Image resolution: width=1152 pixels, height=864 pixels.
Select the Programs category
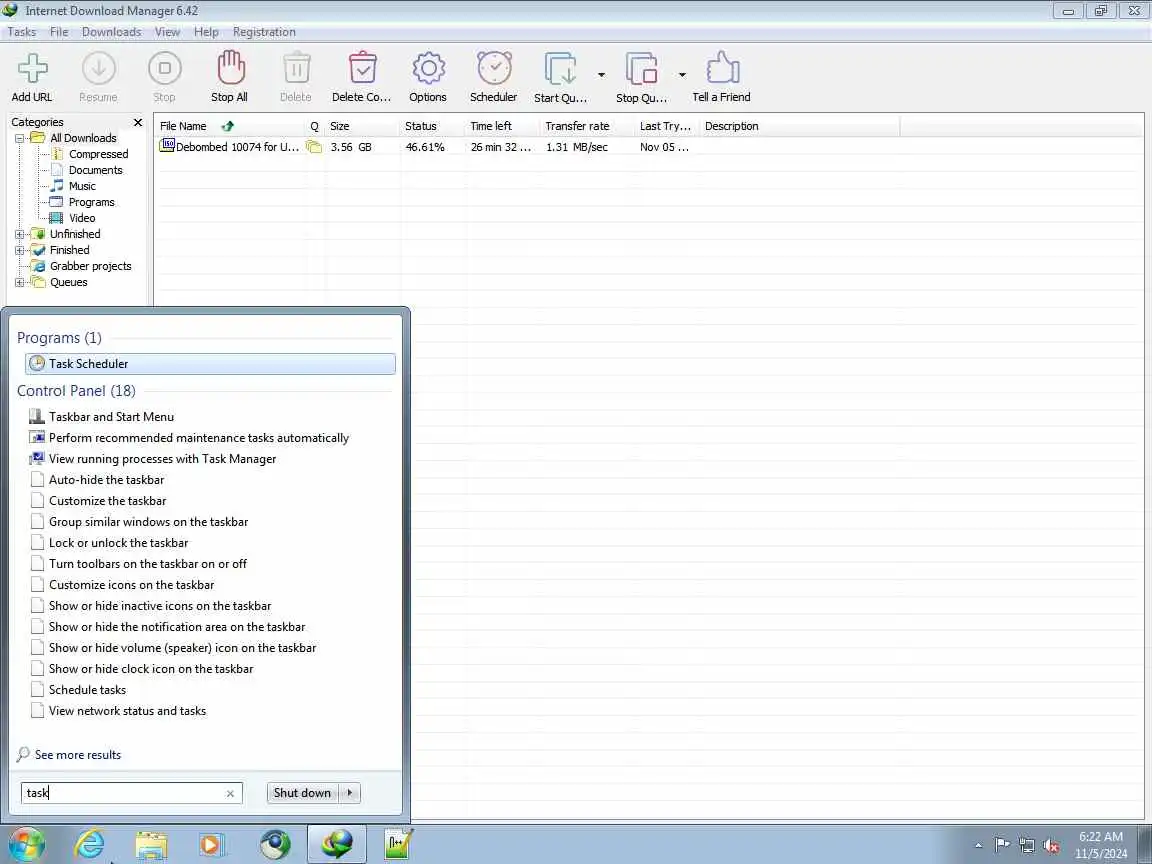pos(92,202)
